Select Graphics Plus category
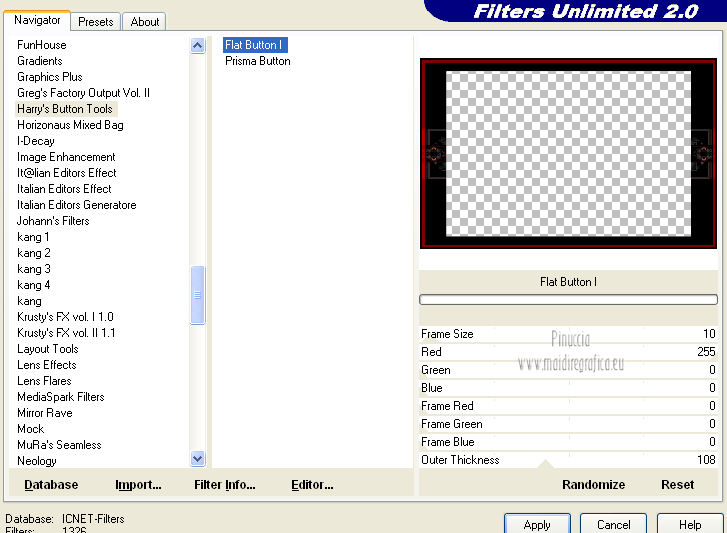 [x=50, y=77]
